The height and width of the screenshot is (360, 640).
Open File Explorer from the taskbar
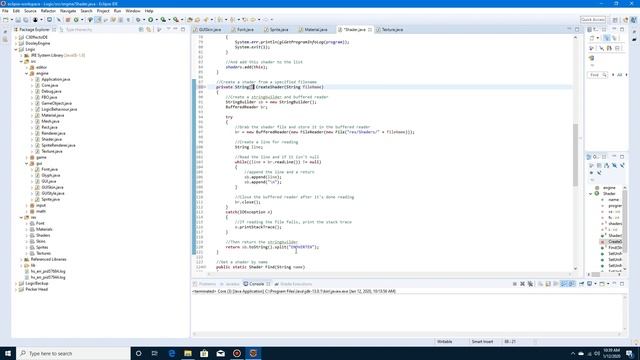click(188, 353)
